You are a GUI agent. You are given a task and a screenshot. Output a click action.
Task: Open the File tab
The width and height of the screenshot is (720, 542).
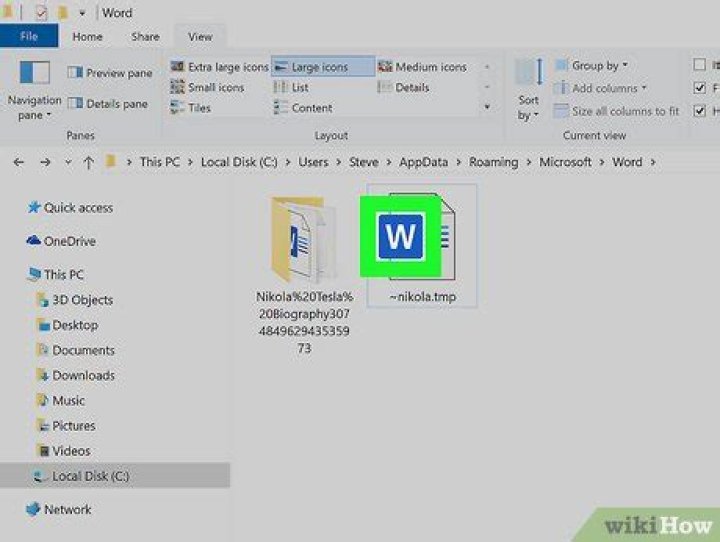pos(29,37)
